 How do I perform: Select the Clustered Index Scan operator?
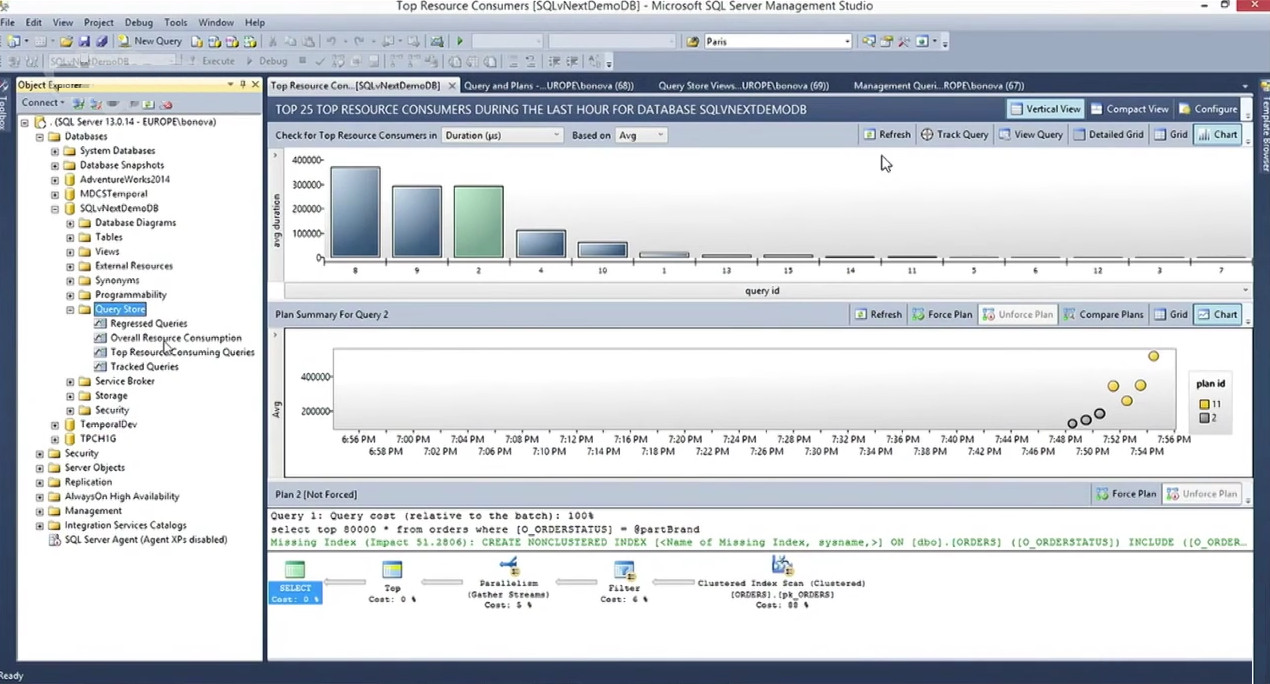[781, 582]
